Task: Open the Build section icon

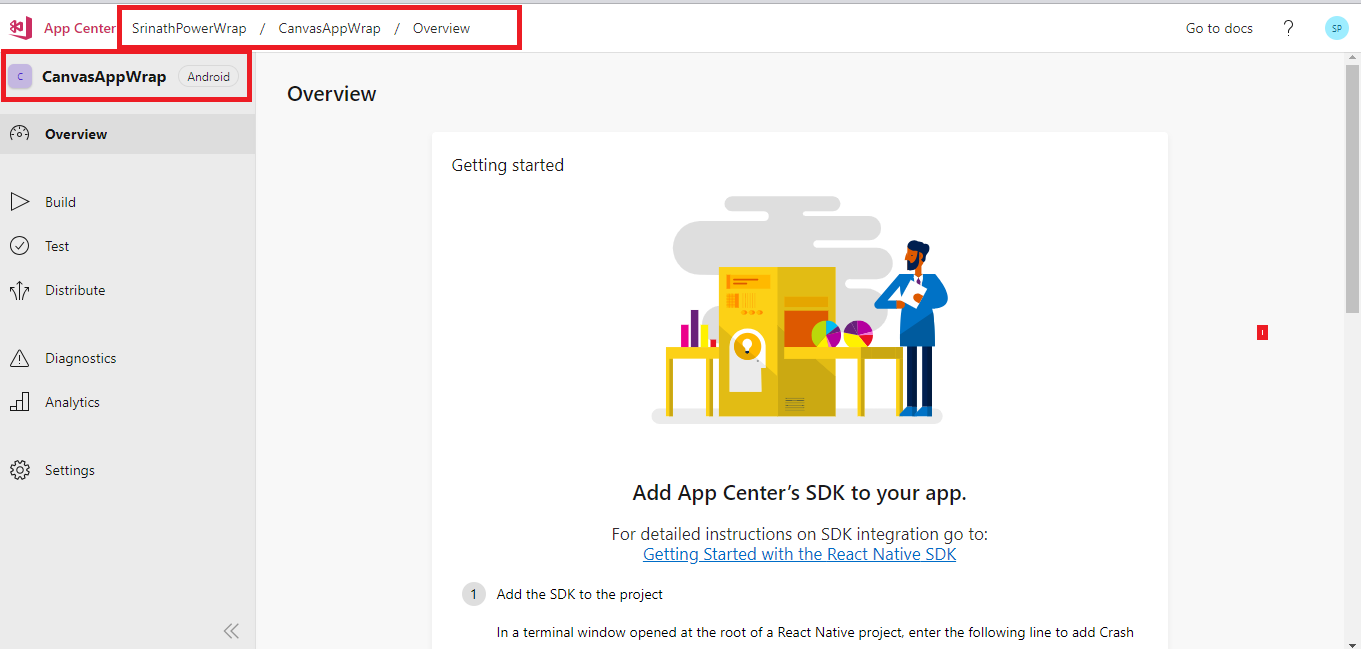Action: (20, 202)
